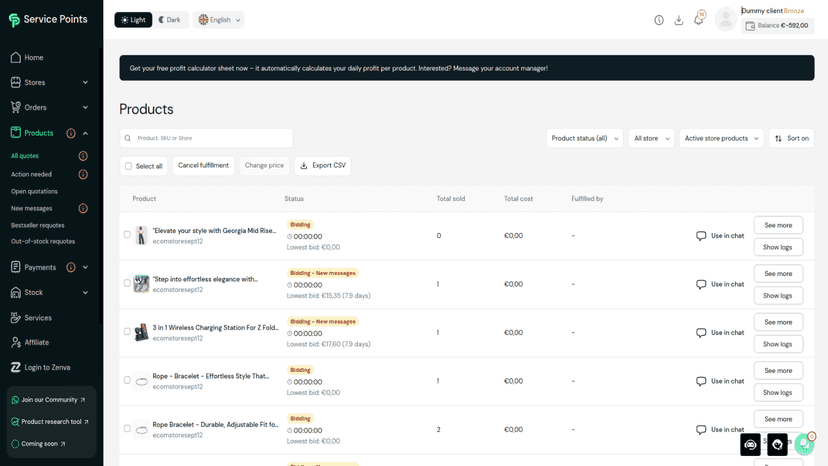Screen dimensions: 828x466
Task: Open the green chat widget bubble
Action: [804, 444]
